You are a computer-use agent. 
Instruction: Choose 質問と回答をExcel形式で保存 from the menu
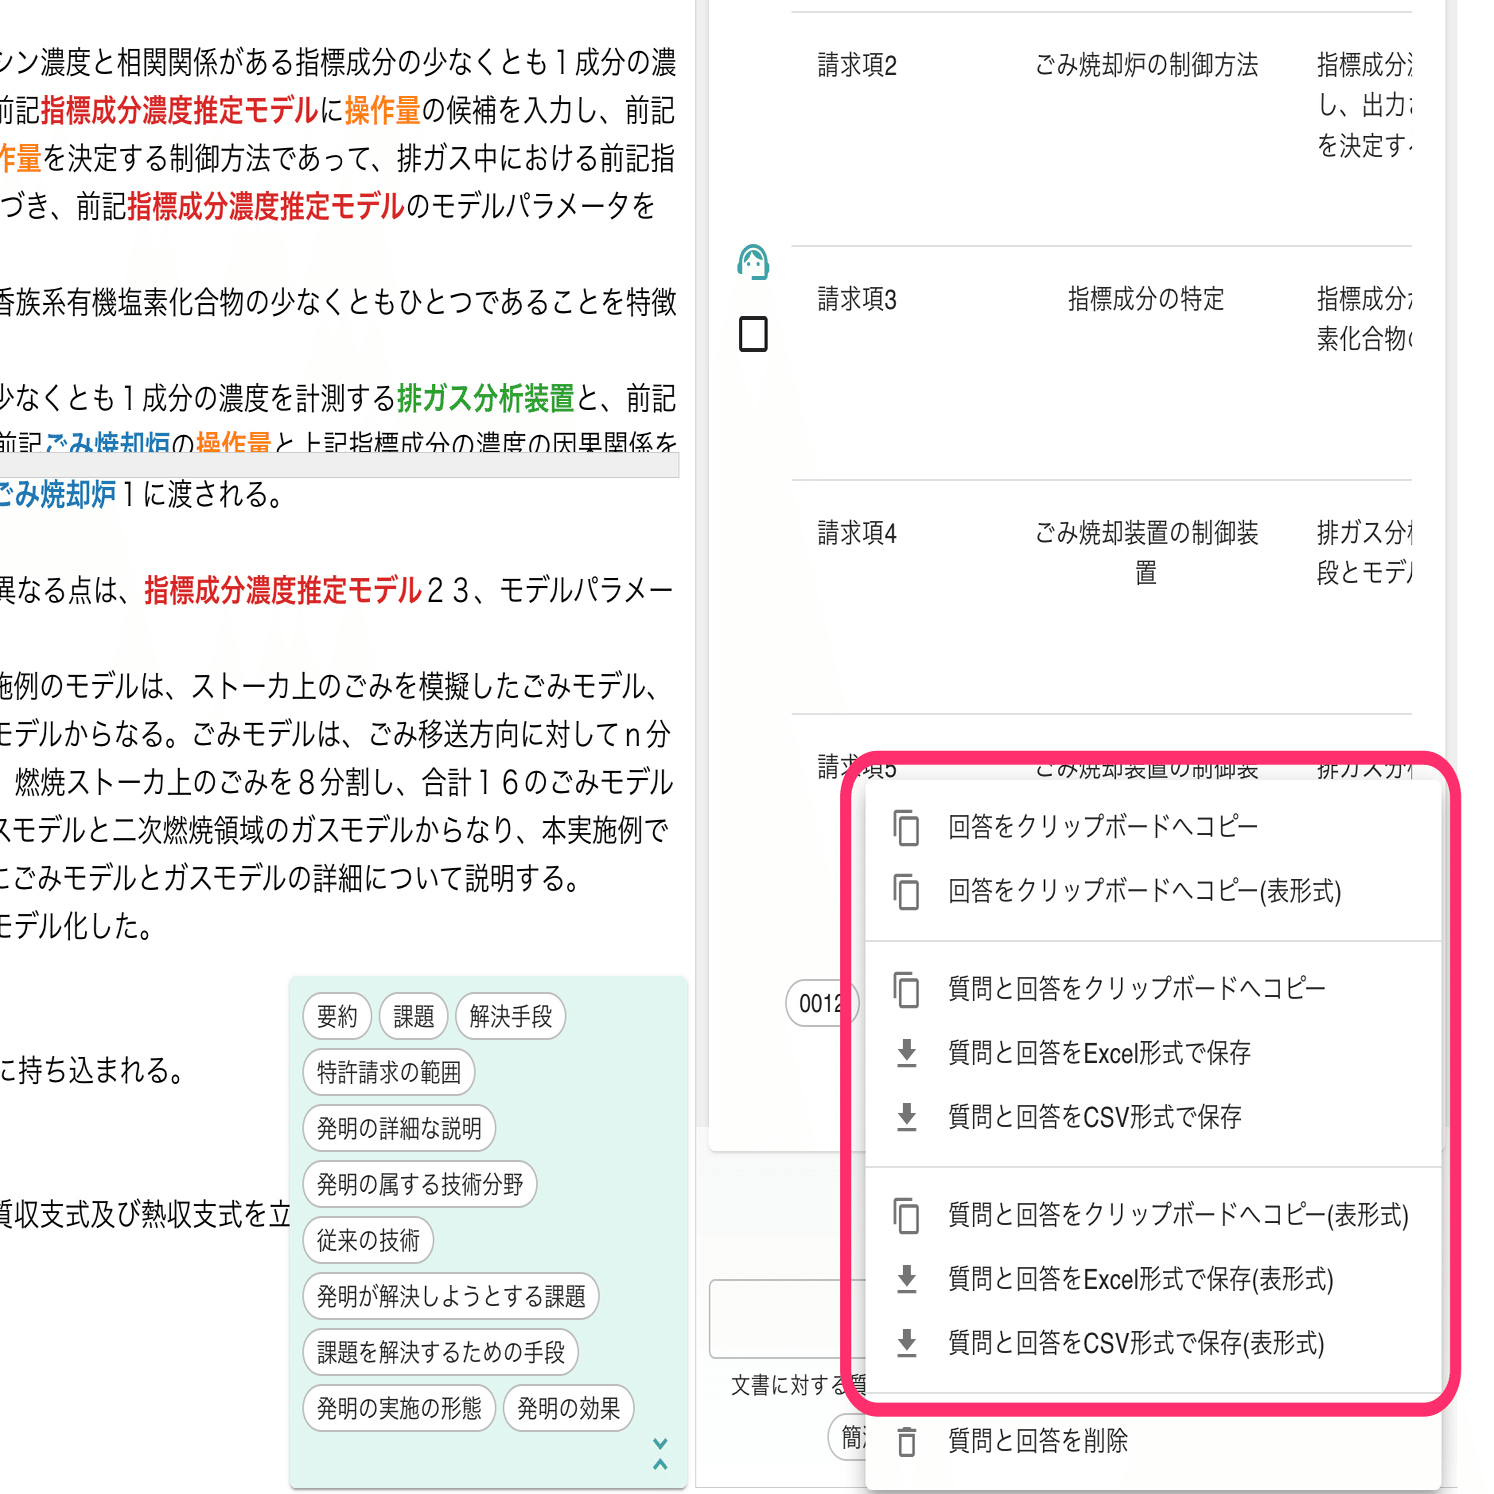point(1100,1052)
